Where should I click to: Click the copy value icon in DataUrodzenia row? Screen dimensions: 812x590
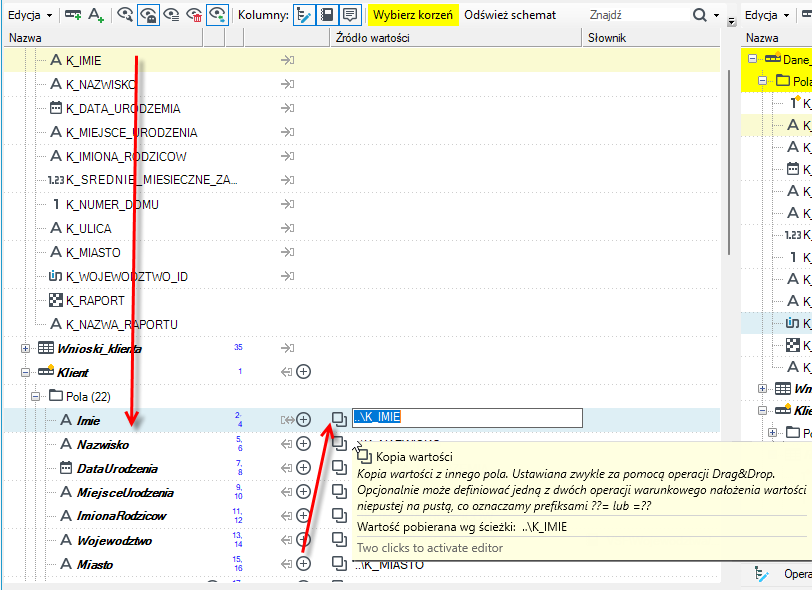coord(339,467)
